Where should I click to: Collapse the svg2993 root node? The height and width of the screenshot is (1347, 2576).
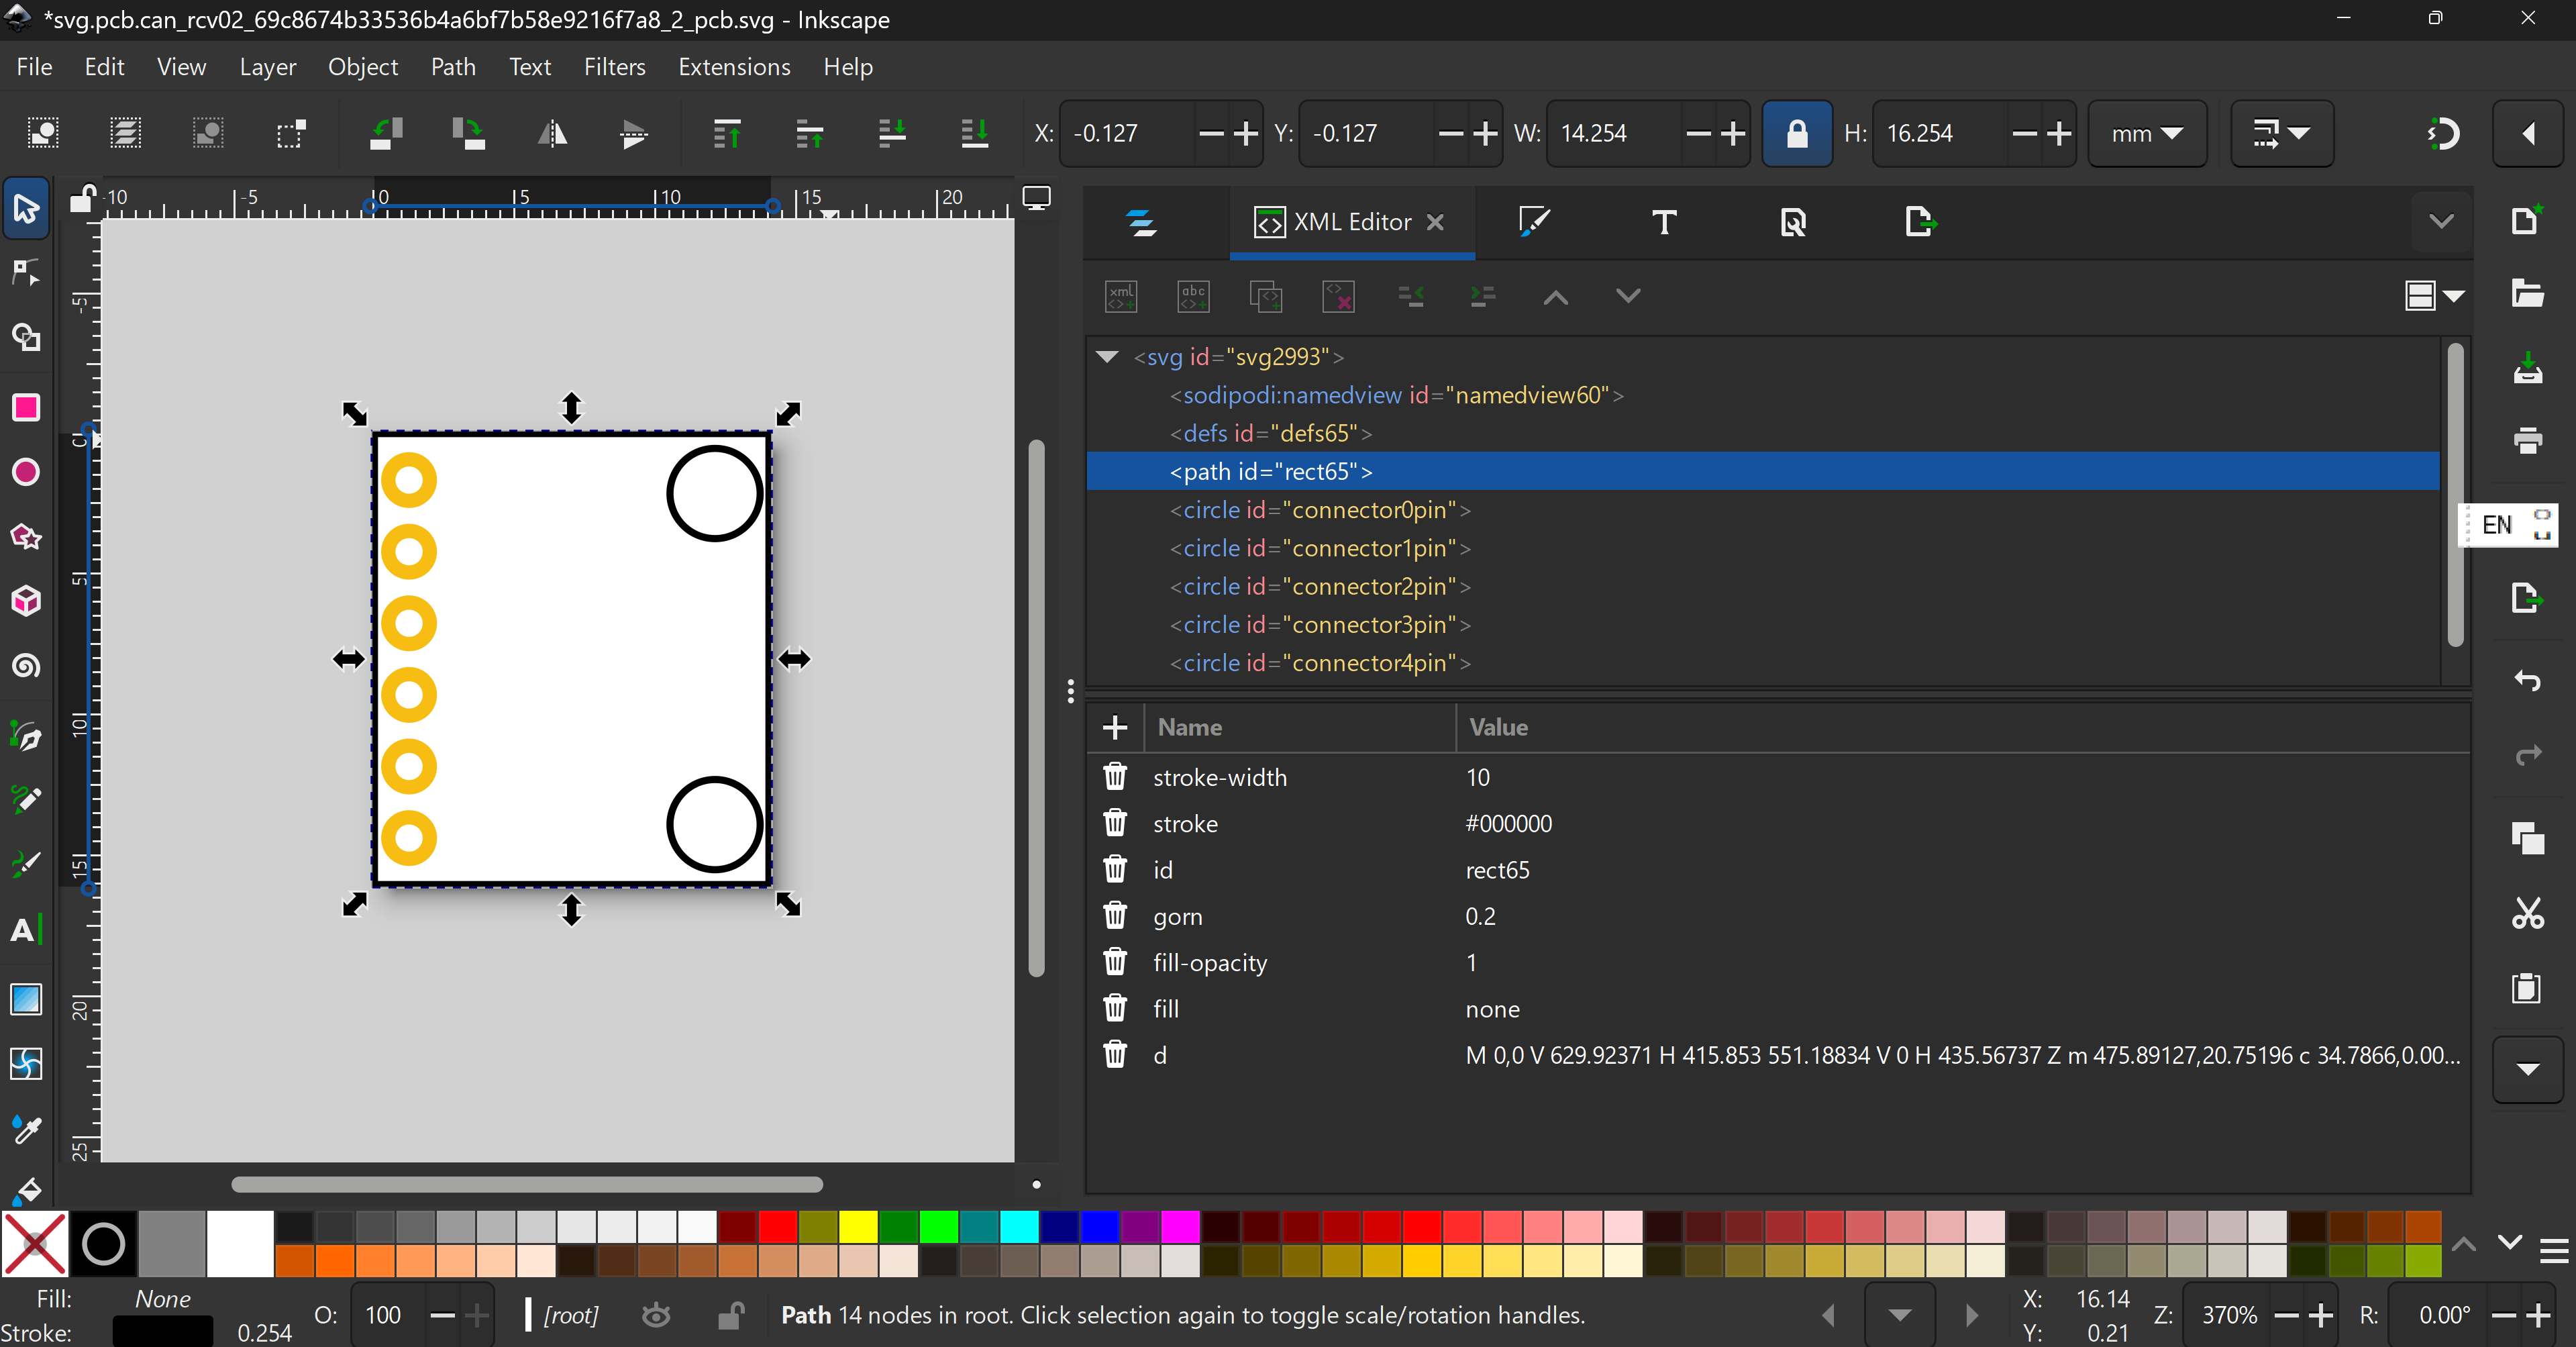[1107, 357]
